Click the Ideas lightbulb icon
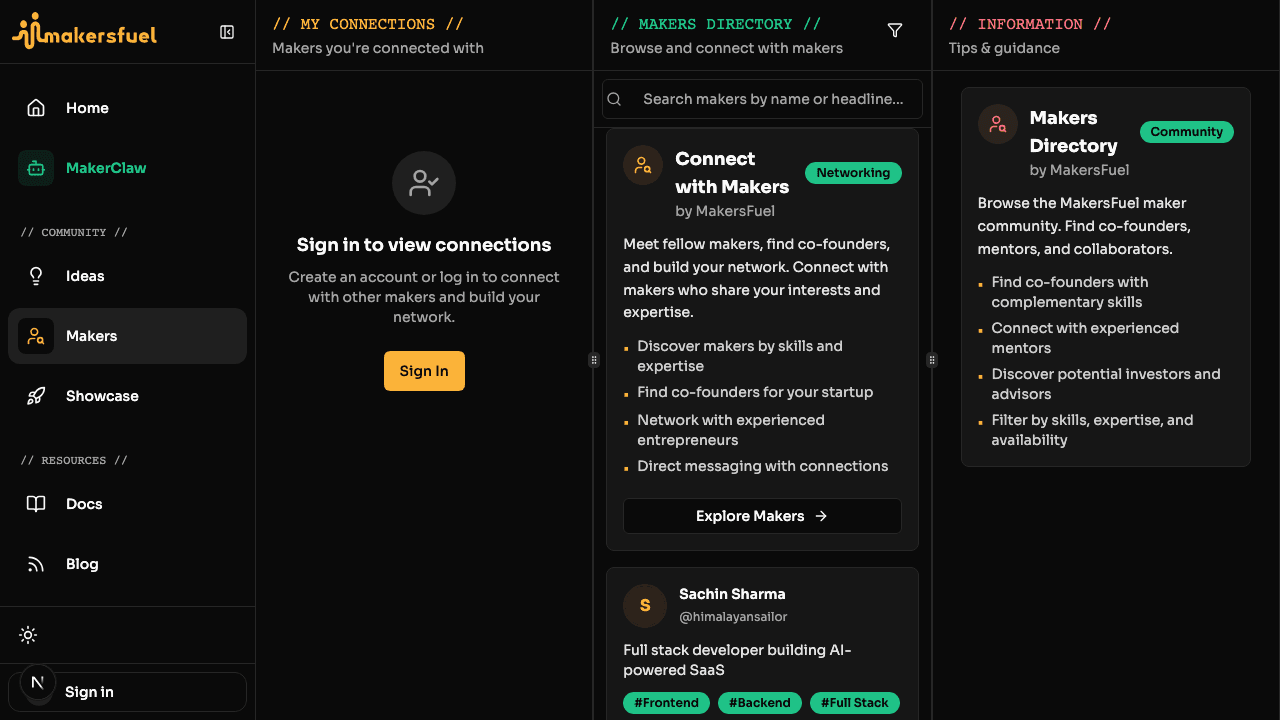This screenshot has height=720, width=1280. (36, 276)
